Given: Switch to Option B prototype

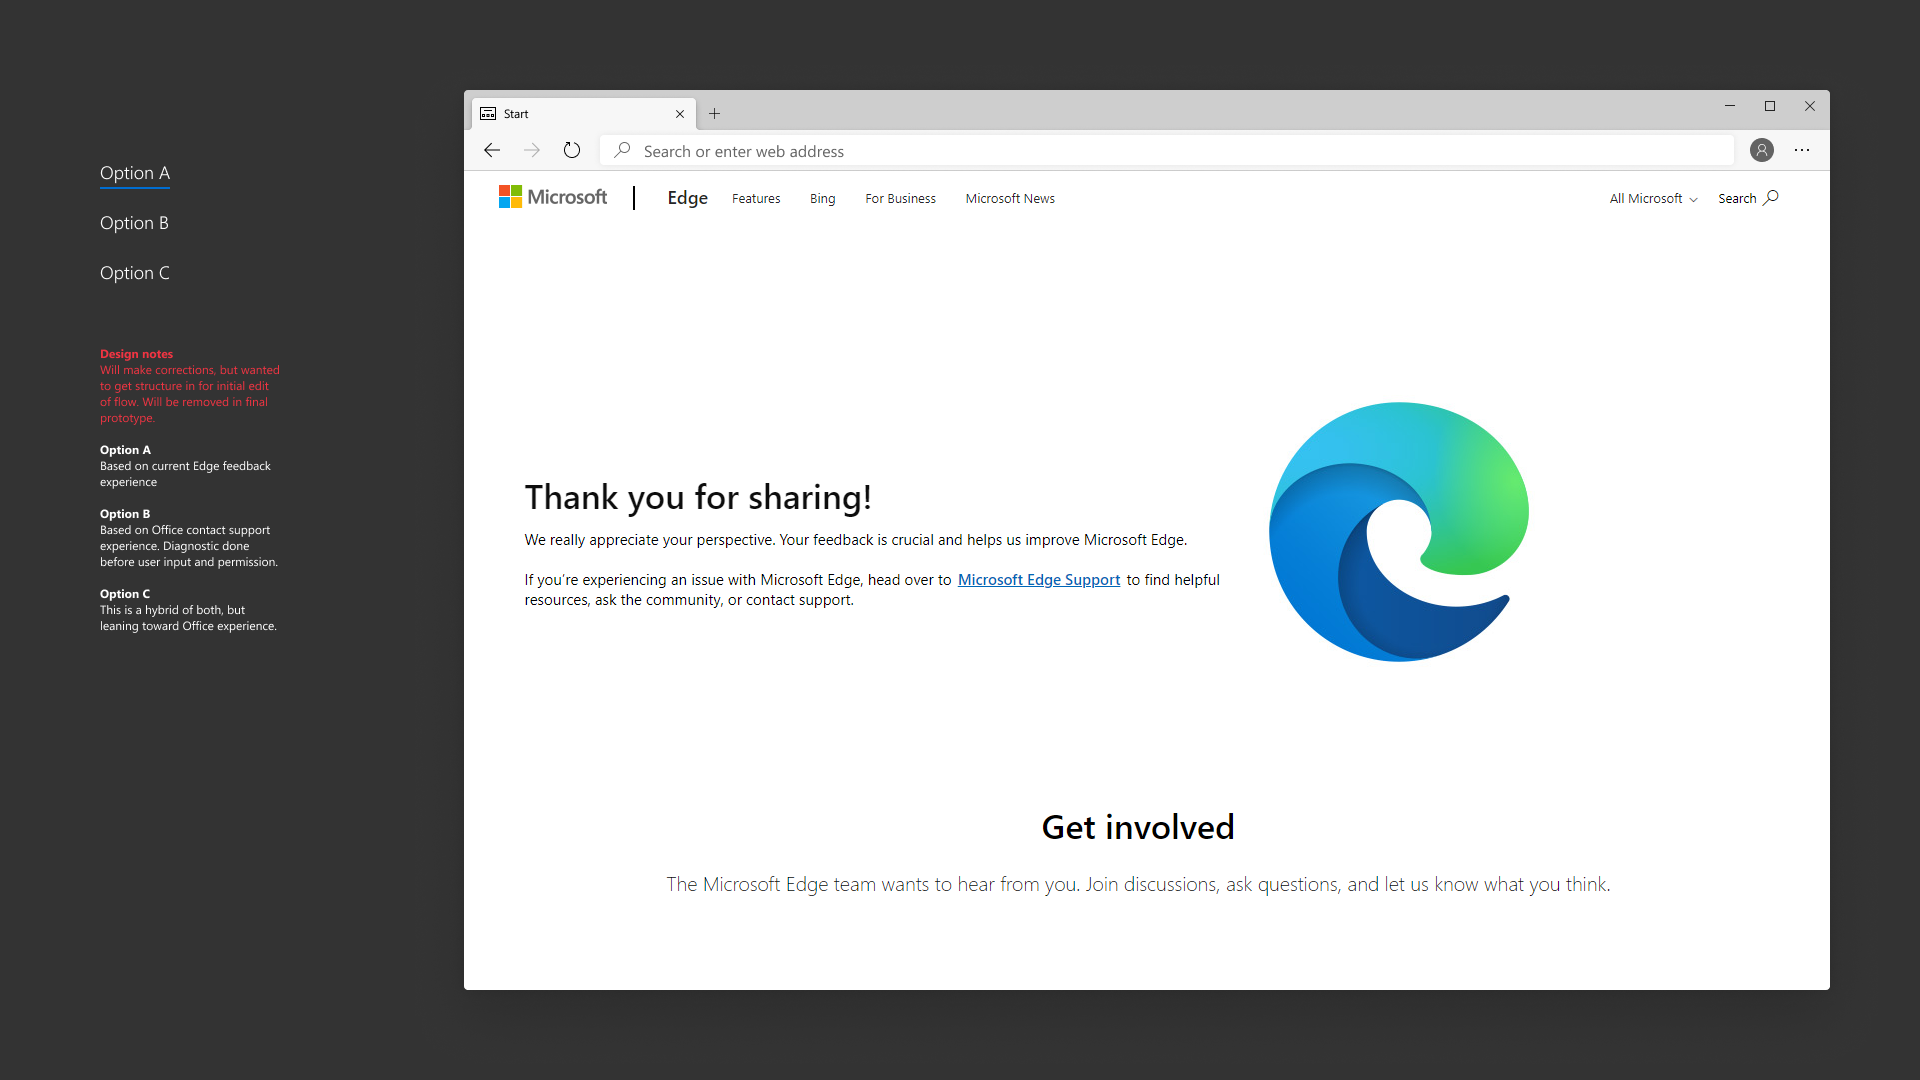Looking at the screenshot, I should tap(134, 223).
